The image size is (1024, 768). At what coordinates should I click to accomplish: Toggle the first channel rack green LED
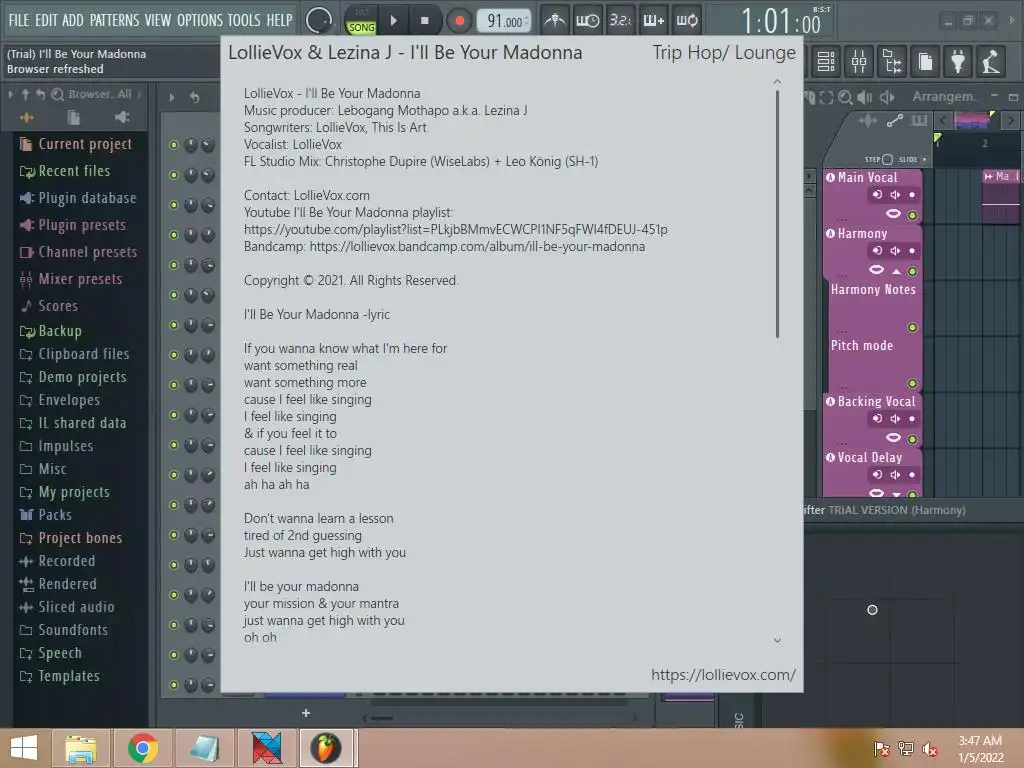pos(174,145)
